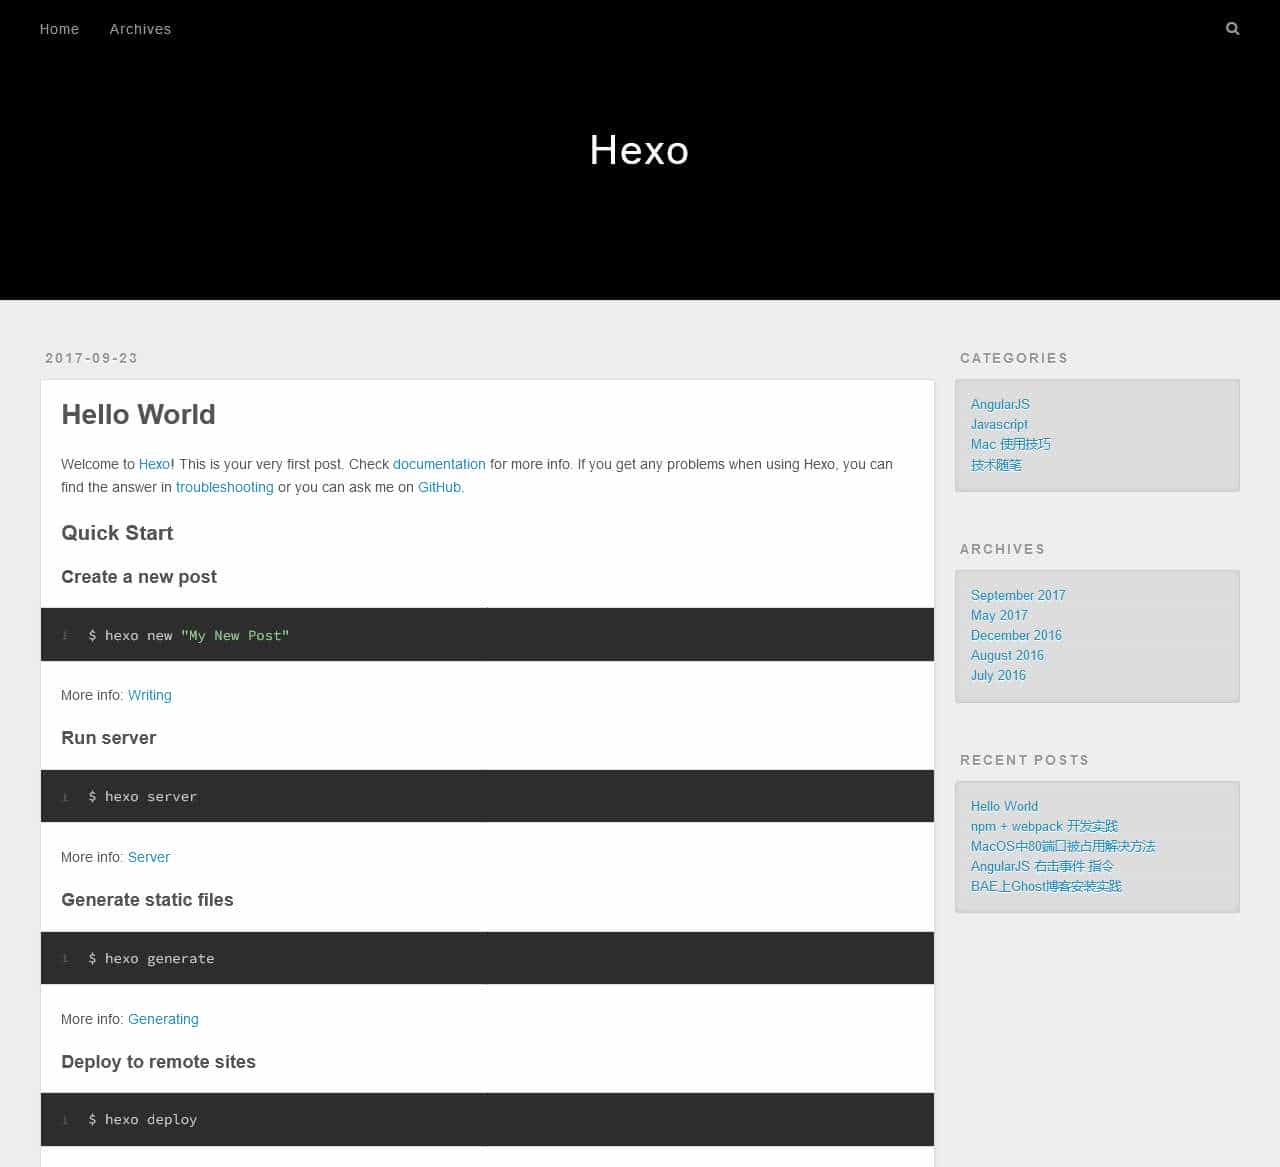Open the 2017-09-23 post date link
The width and height of the screenshot is (1280, 1167).
tap(91, 358)
